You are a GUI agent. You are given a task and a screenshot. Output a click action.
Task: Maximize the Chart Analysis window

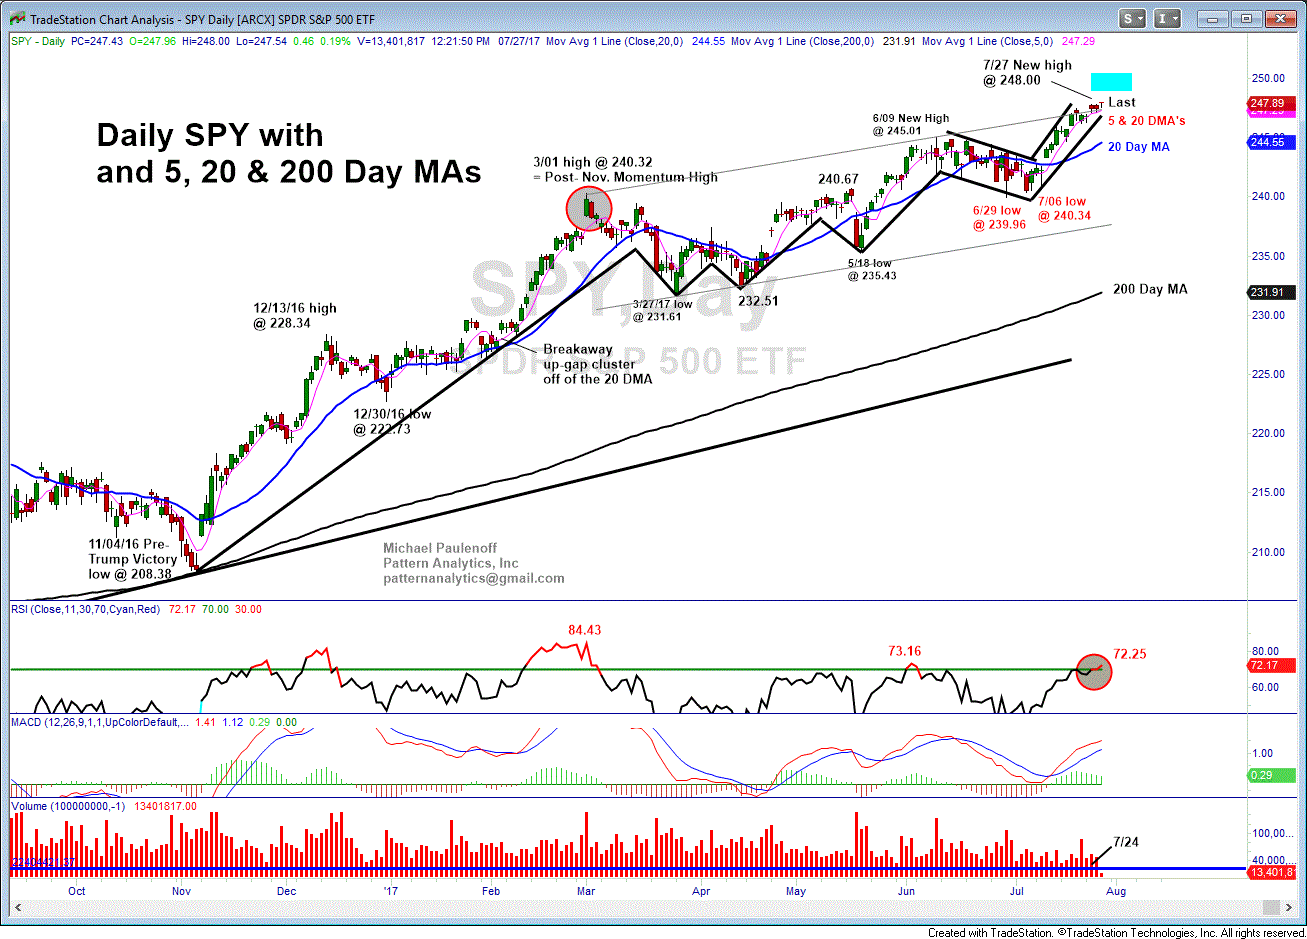[x=1245, y=18]
